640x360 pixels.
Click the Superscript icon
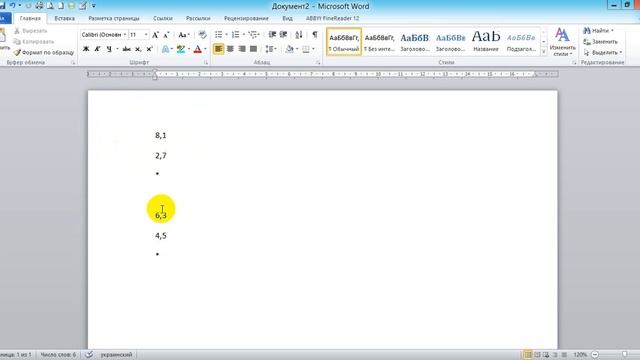click(149, 49)
